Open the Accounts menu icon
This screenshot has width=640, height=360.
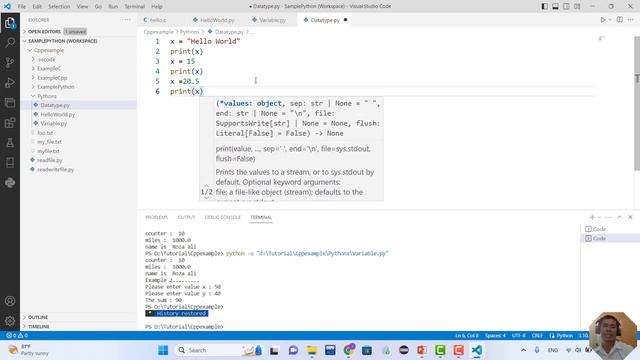pos(10,301)
